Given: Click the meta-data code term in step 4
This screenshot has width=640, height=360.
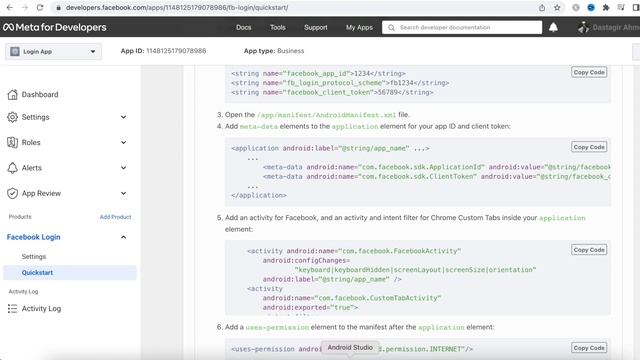Looking at the screenshot, I should point(259,127).
